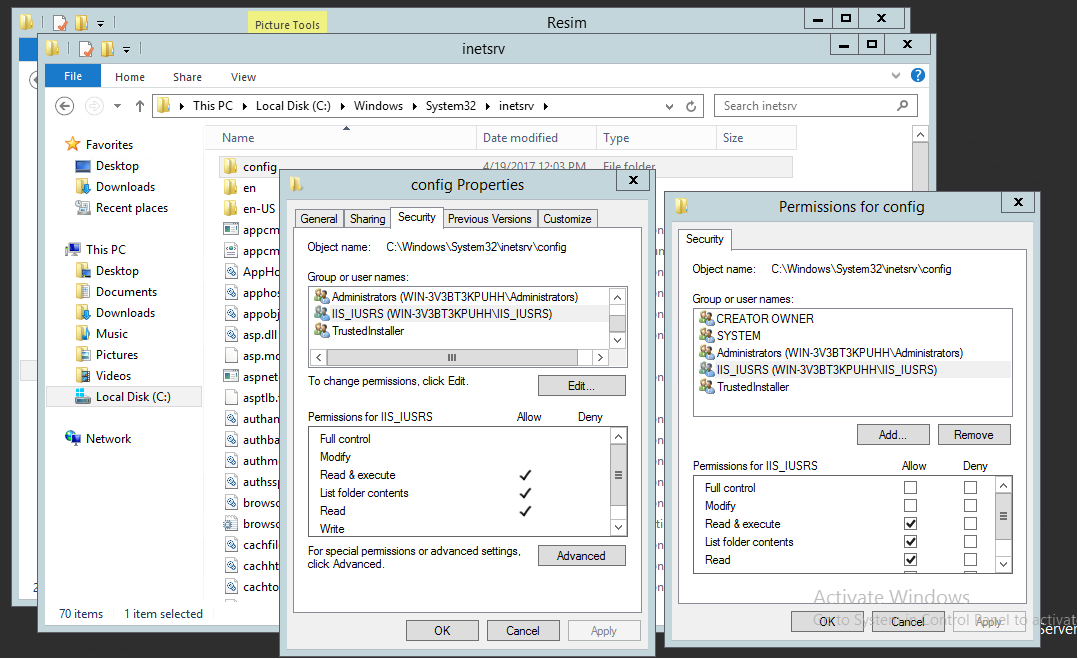Uncheck Allow for List folder contents
Viewport: 1078px width, 660px height.
[910, 542]
